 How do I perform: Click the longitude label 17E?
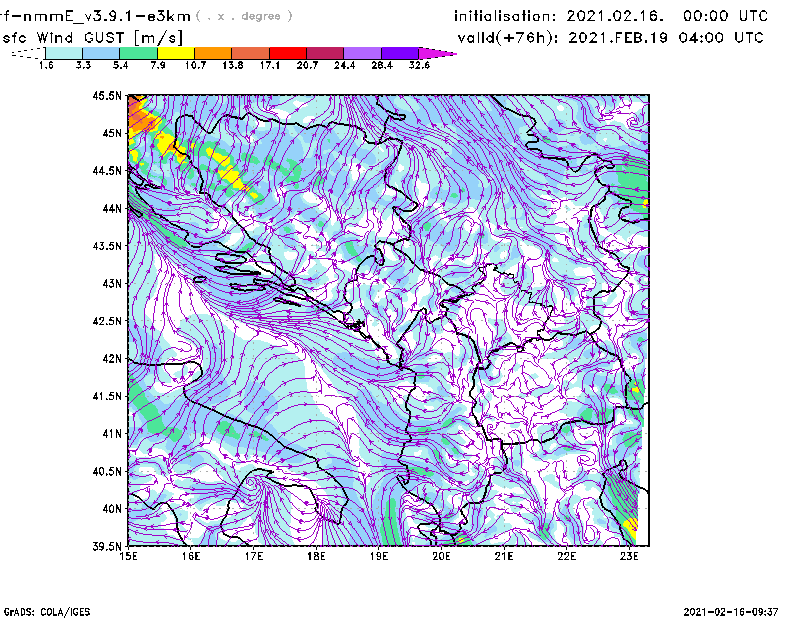pyautogui.click(x=254, y=556)
